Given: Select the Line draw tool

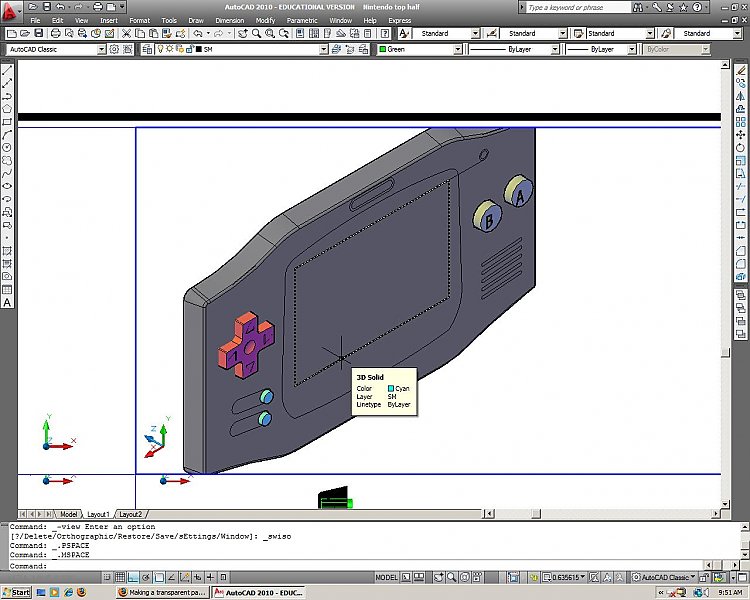Looking at the screenshot, I should [7, 70].
